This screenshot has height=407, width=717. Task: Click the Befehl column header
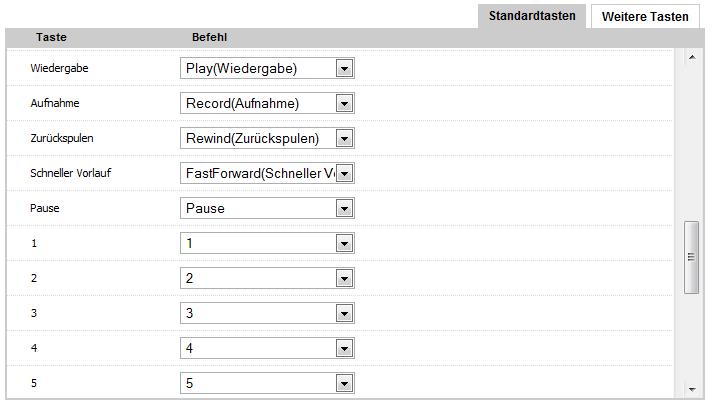209,37
